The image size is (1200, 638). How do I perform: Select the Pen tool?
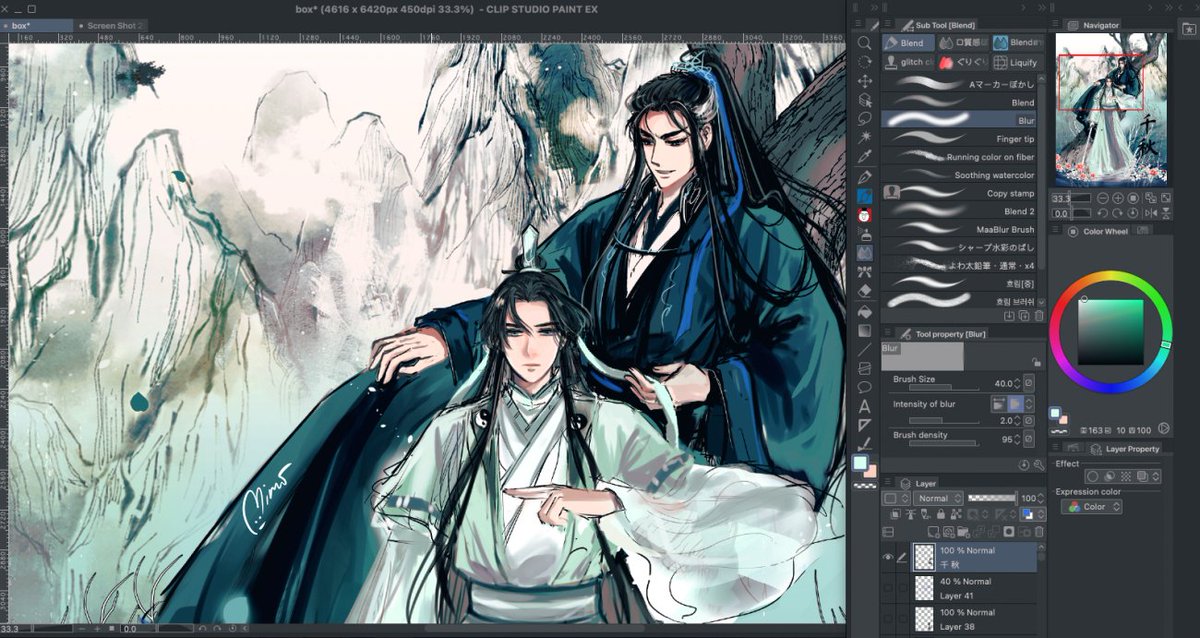865,177
